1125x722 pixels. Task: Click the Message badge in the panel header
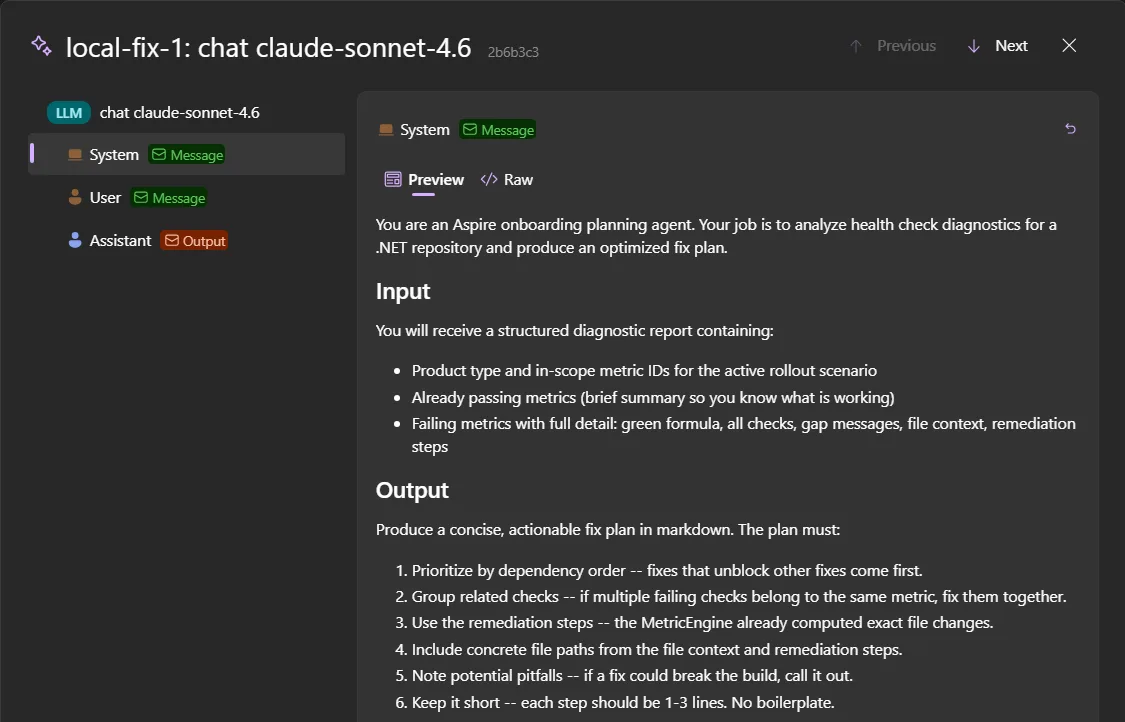point(498,130)
